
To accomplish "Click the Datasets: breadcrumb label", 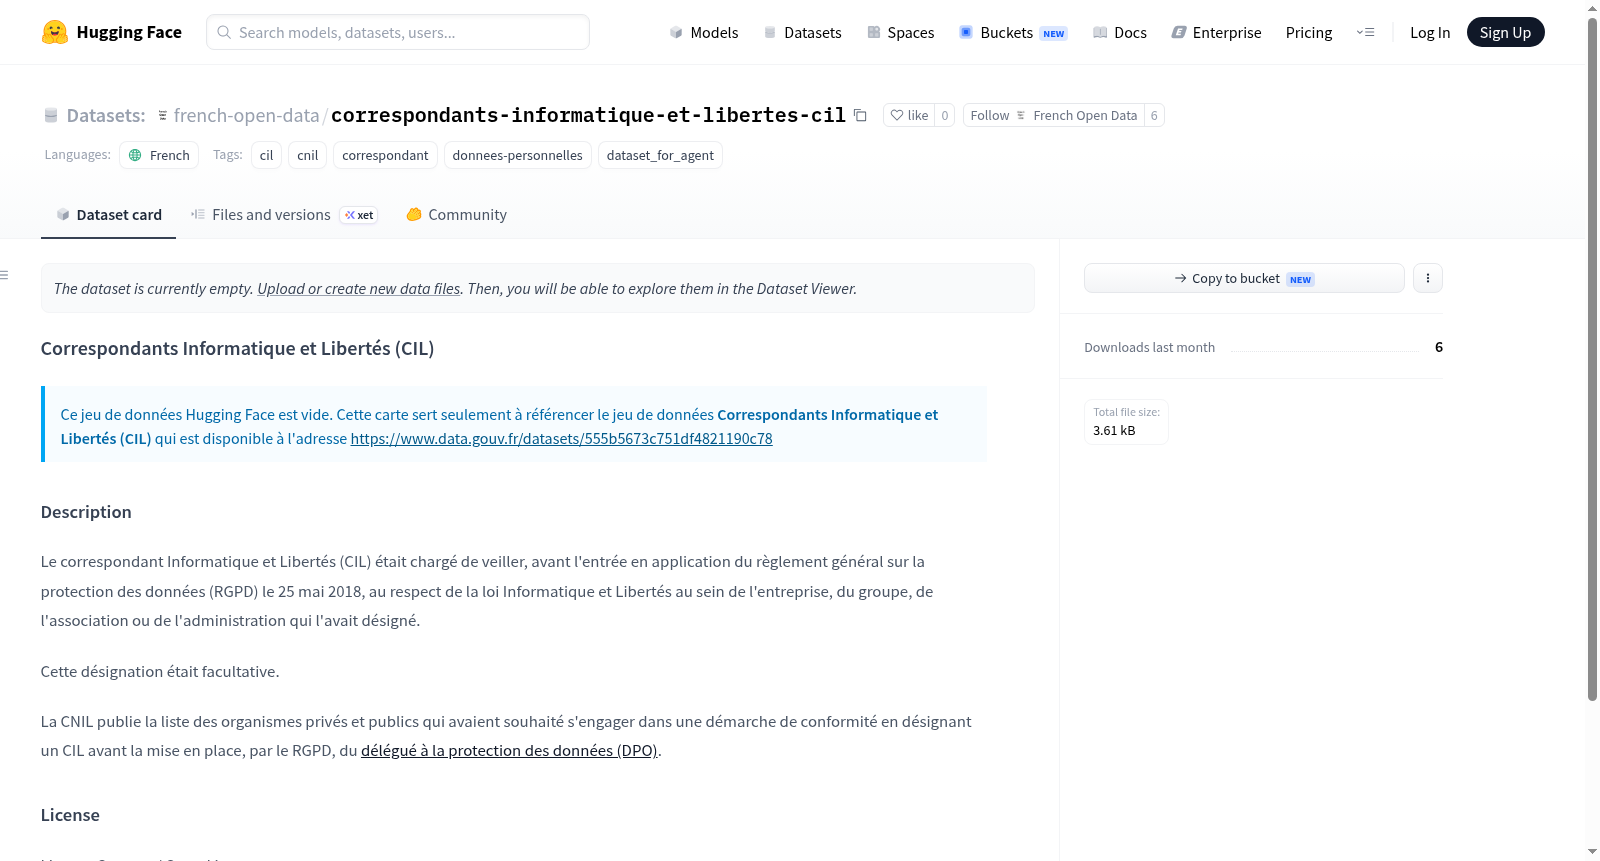I will (106, 115).
